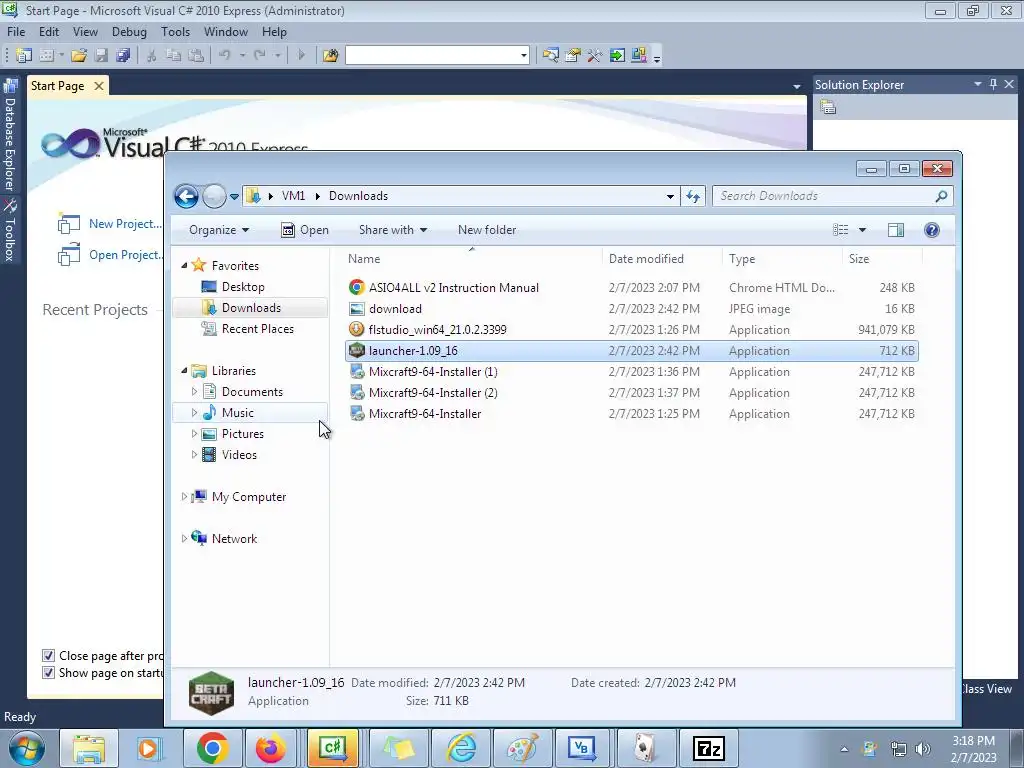This screenshot has height=768, width=1024.
Task: Open Paint from the taskbar
Action: coord(522,748)
